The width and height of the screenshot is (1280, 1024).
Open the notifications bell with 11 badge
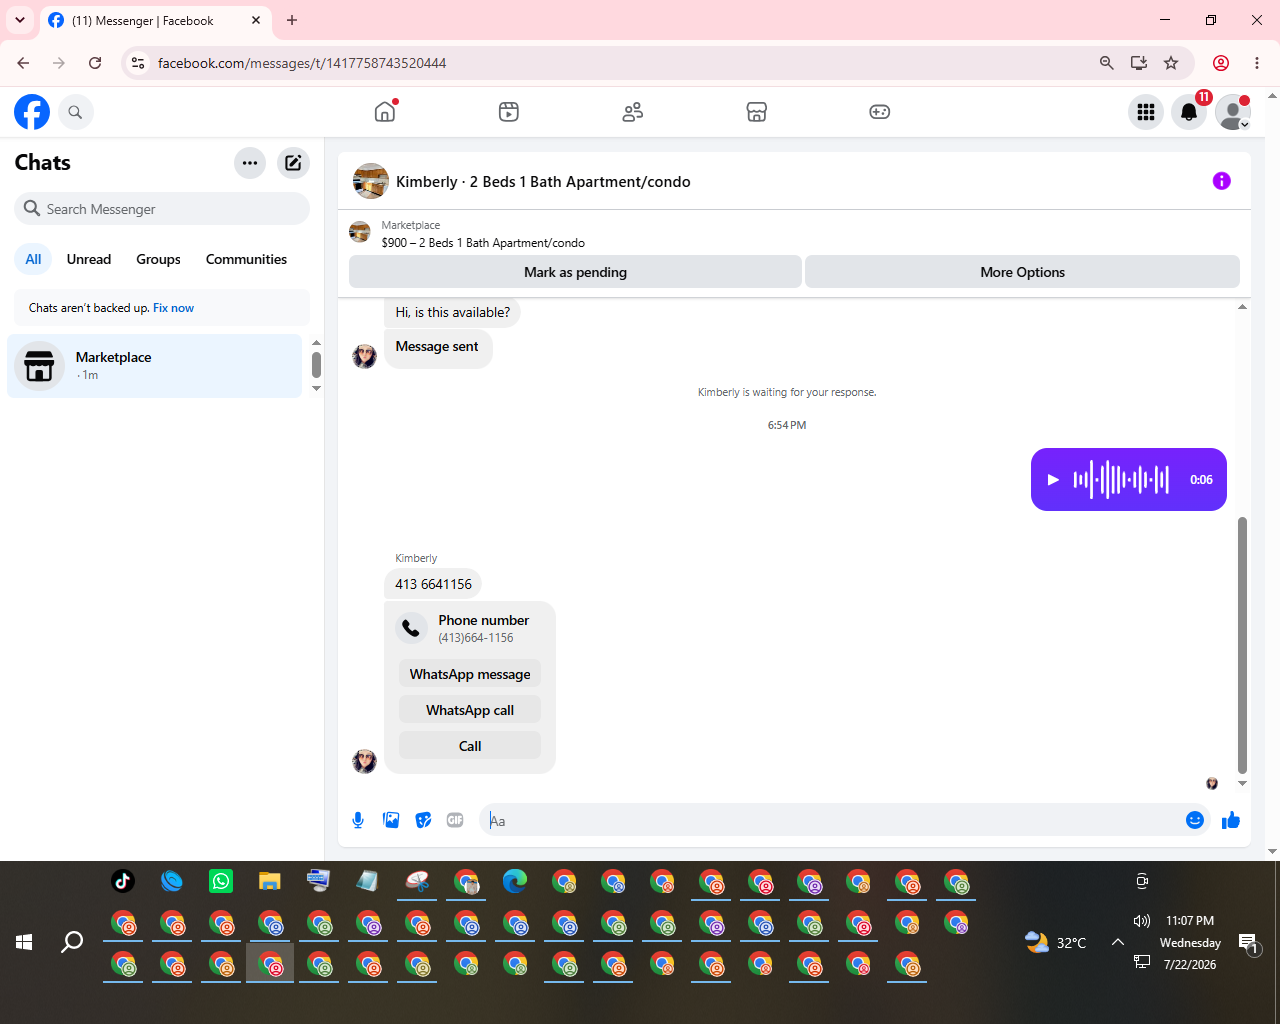(1189, 112)
